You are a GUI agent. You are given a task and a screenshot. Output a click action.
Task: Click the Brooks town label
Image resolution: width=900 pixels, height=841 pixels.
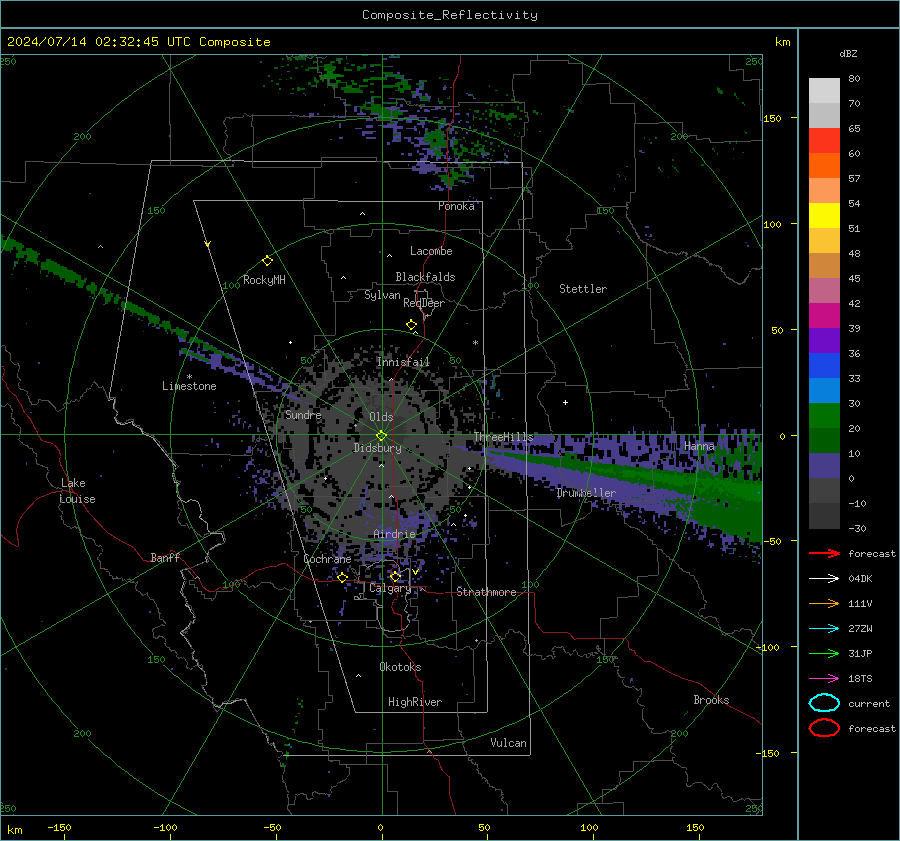(711, 700)
